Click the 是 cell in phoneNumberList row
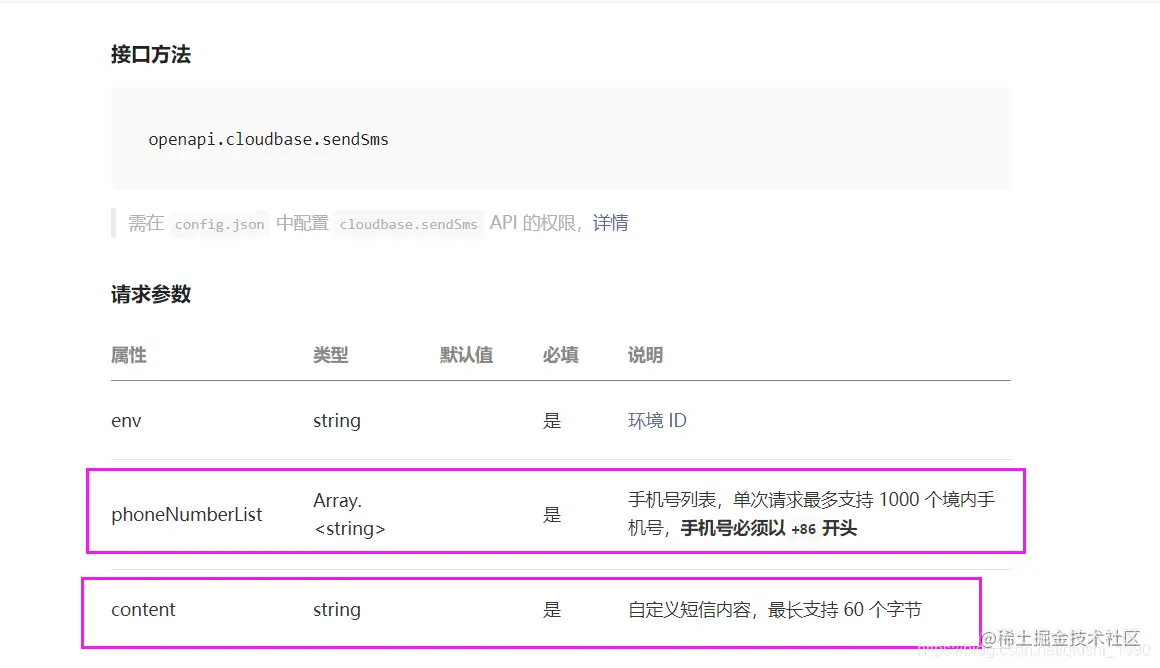This screenshot has width=1160, height=668. coord(552,514)
